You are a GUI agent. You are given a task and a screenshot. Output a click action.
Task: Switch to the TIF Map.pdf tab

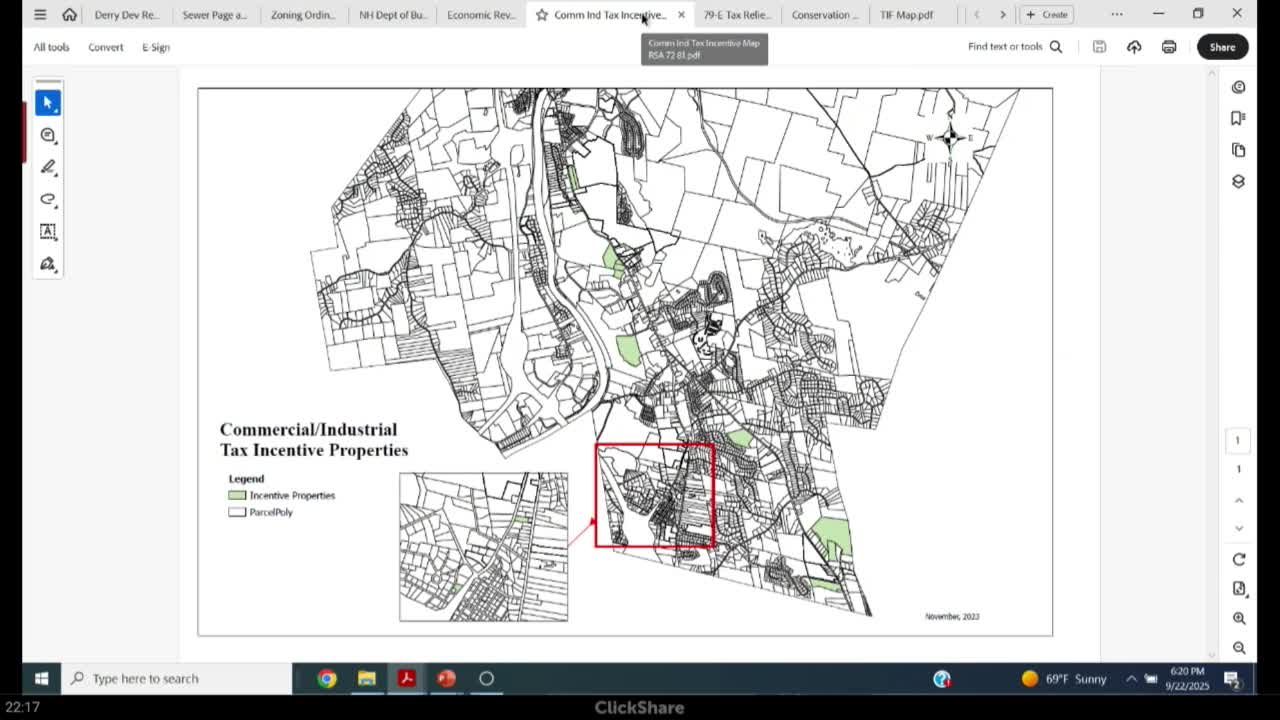(x=906, y=15)
